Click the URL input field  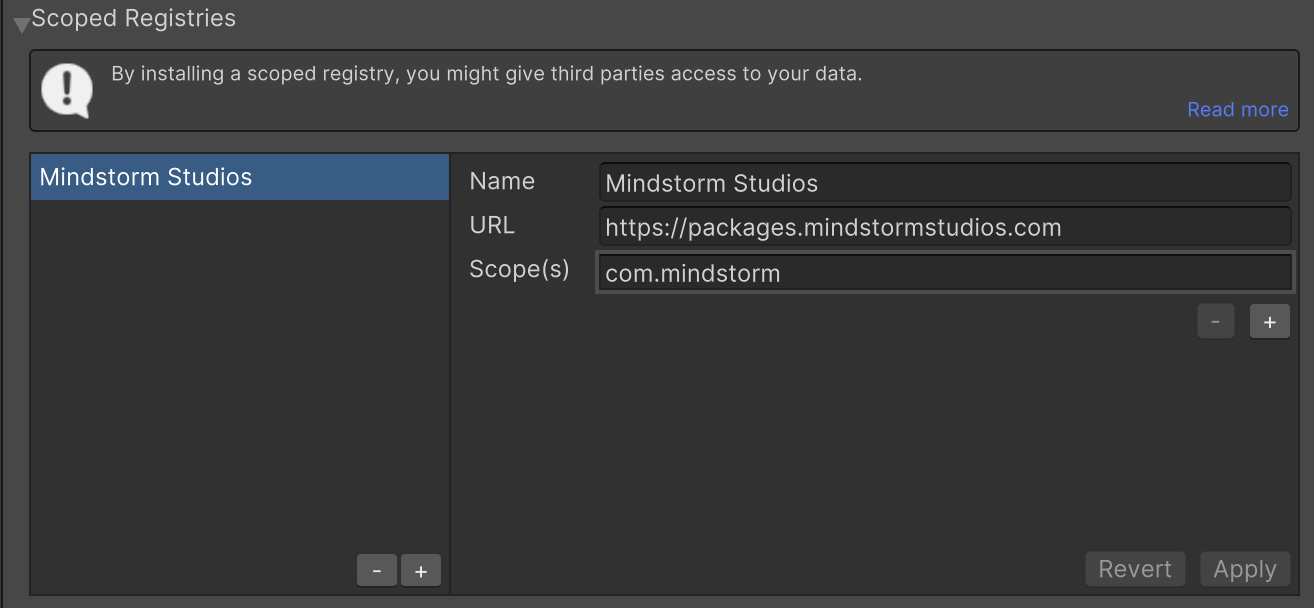[x=944, y=226]
